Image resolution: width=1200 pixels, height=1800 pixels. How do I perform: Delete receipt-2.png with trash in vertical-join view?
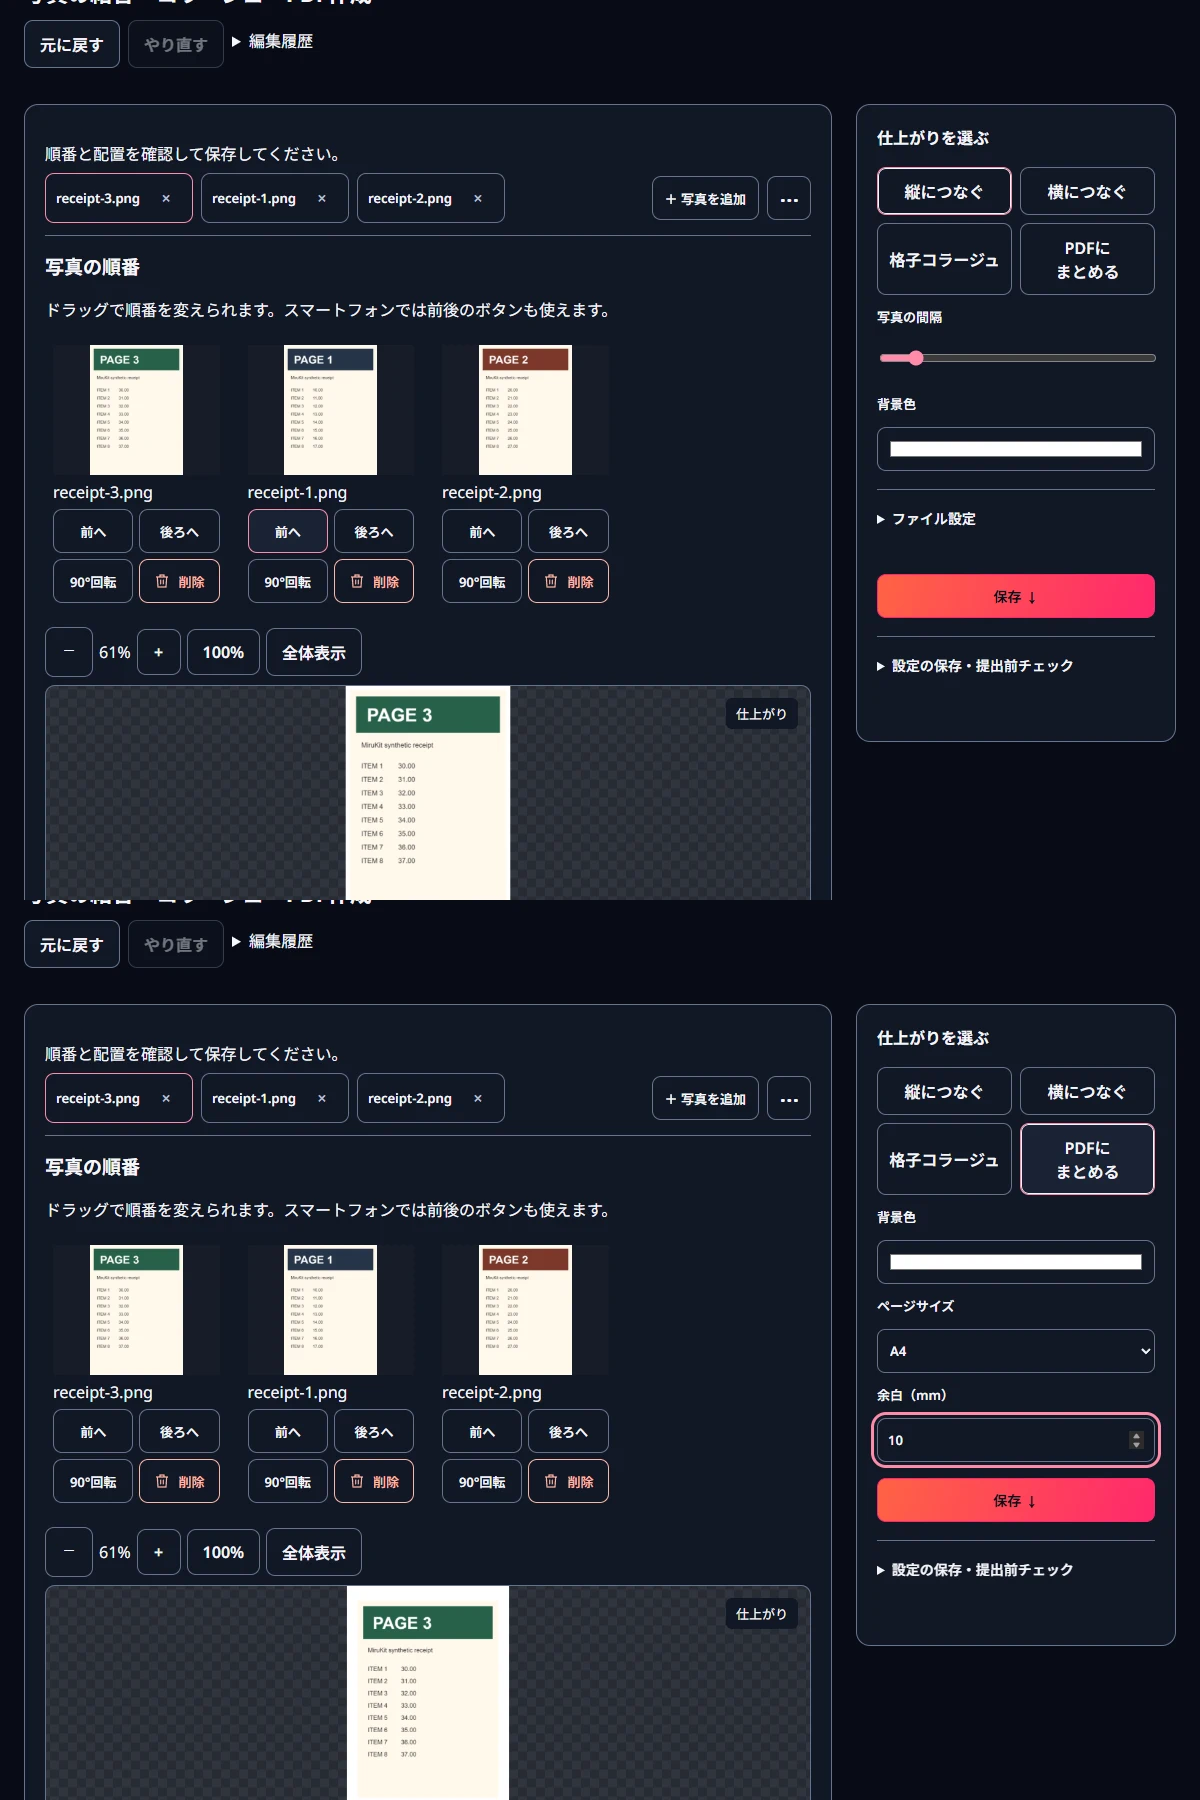[x=568, y=582]
